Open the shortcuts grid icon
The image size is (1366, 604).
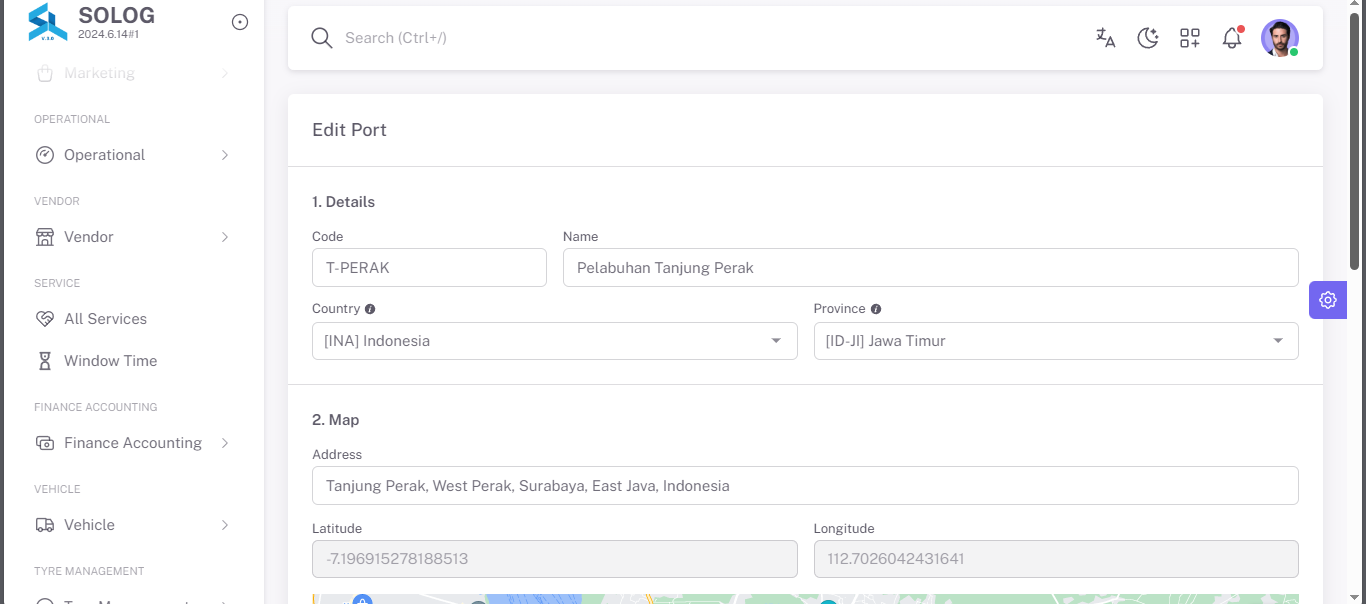(1190, 38)
